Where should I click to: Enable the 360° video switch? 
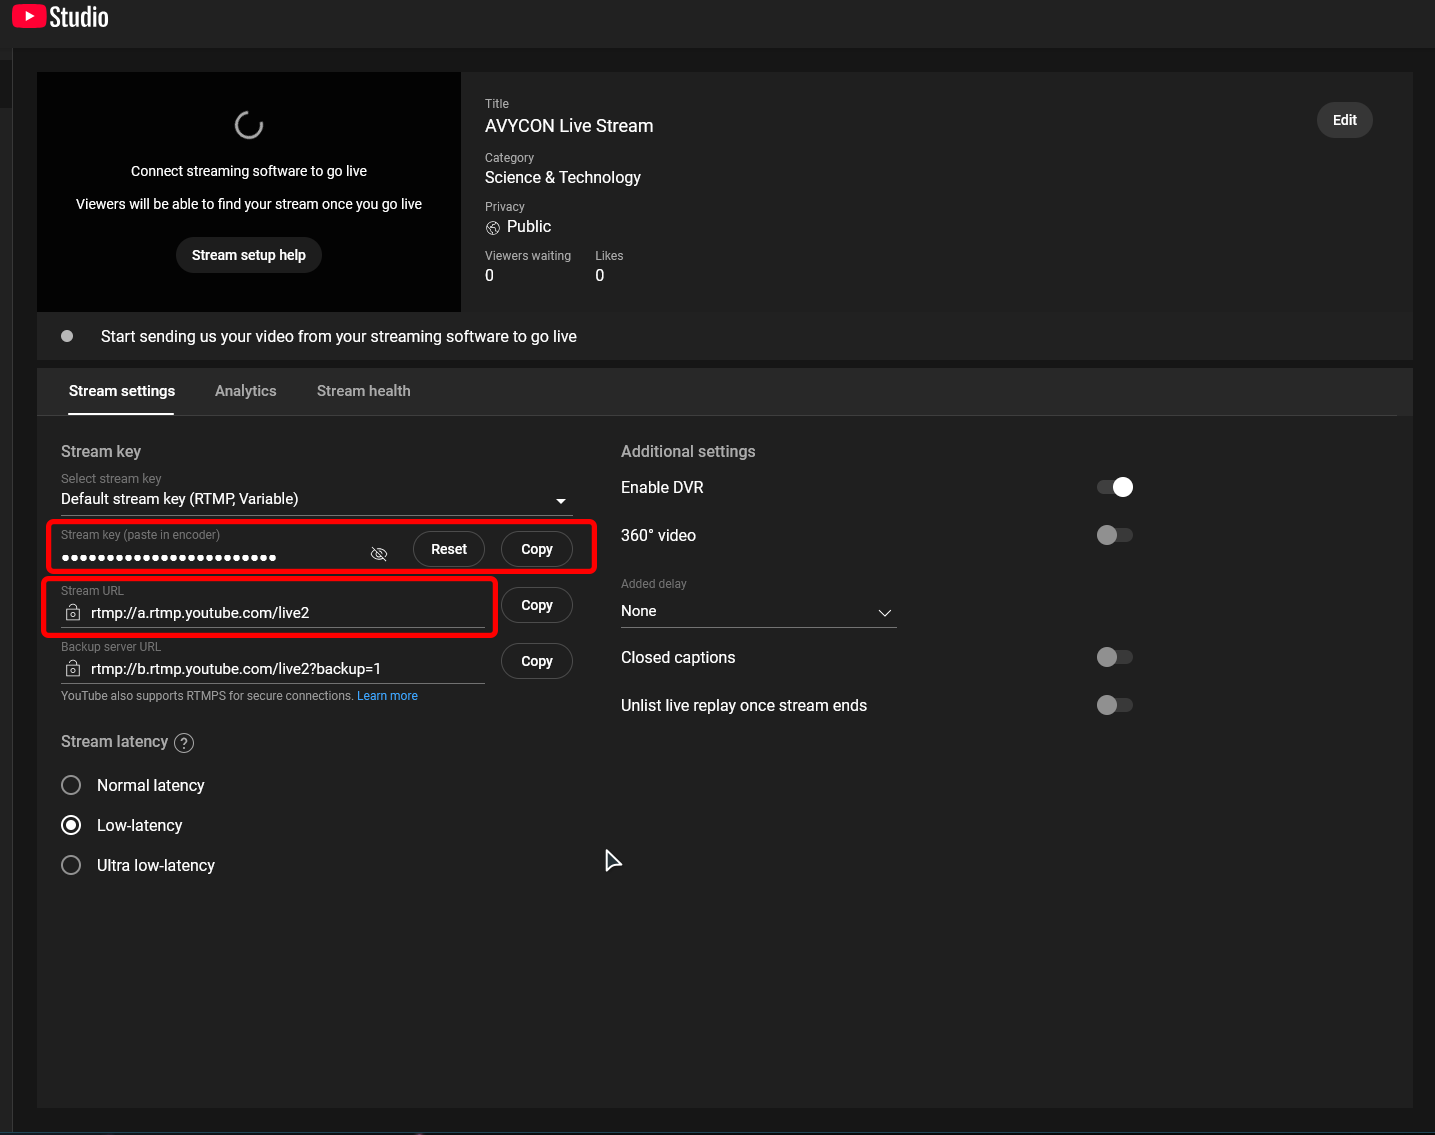tap(1115, 535)
